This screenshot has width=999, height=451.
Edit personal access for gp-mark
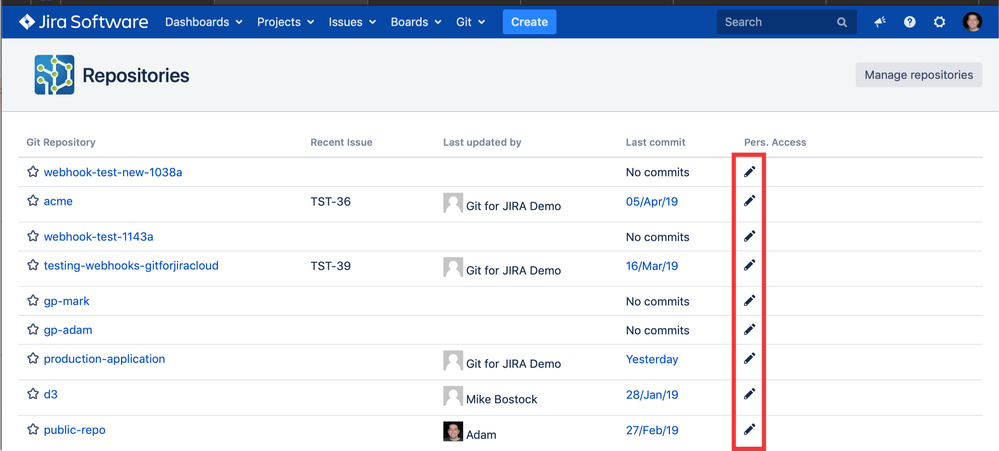tap(749, 301)
